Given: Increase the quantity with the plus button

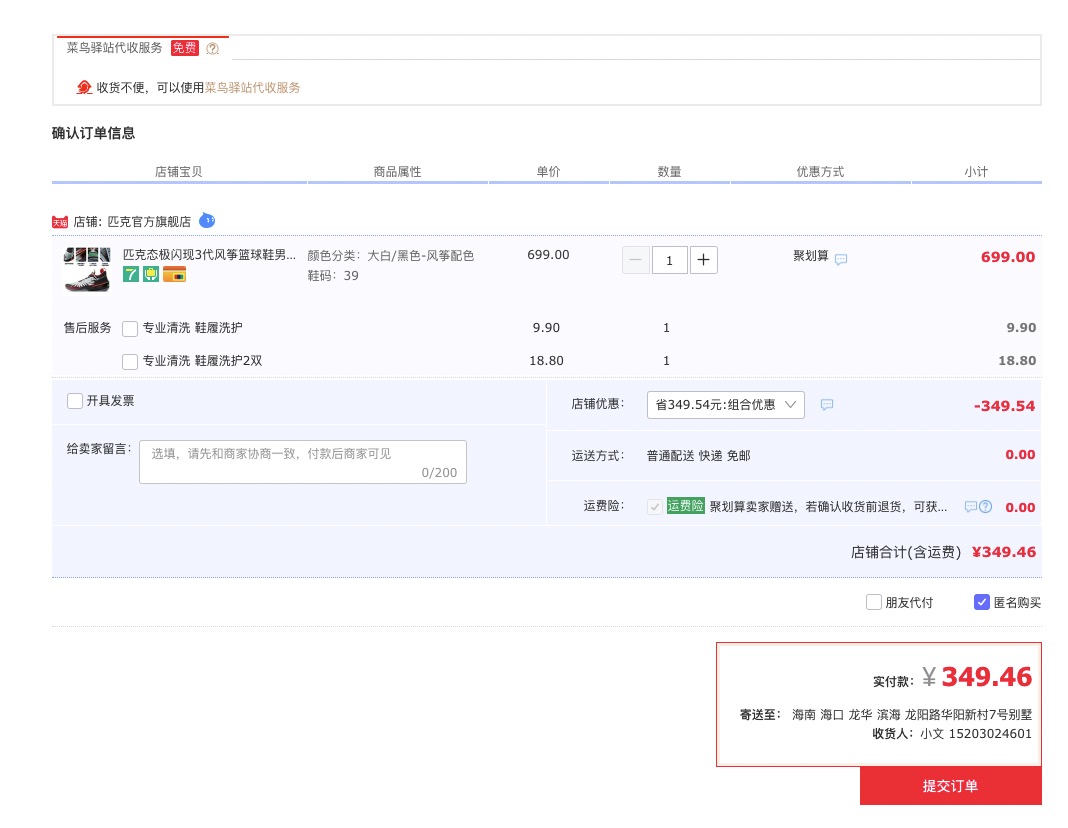Looking at the screenshot, I should [704, 260].
